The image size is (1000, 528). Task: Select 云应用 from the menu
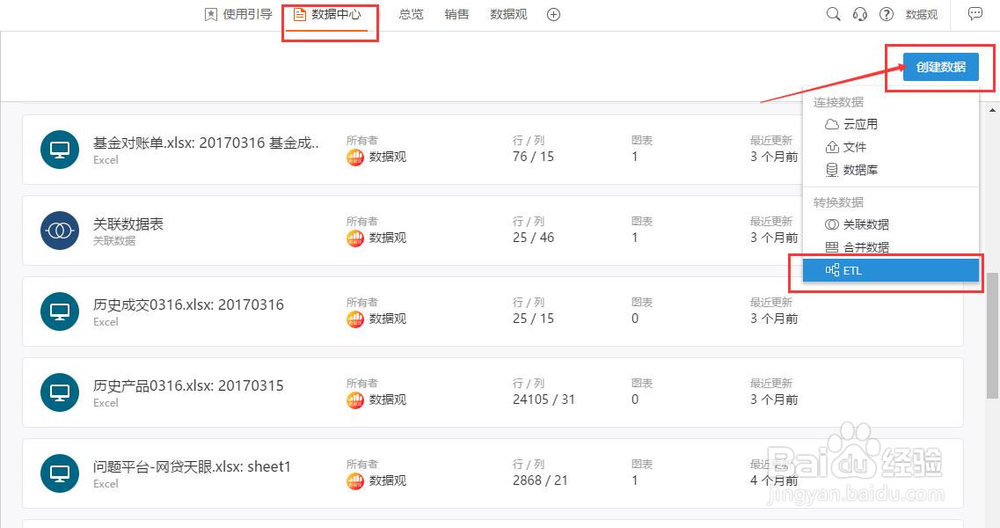[859, 125]
